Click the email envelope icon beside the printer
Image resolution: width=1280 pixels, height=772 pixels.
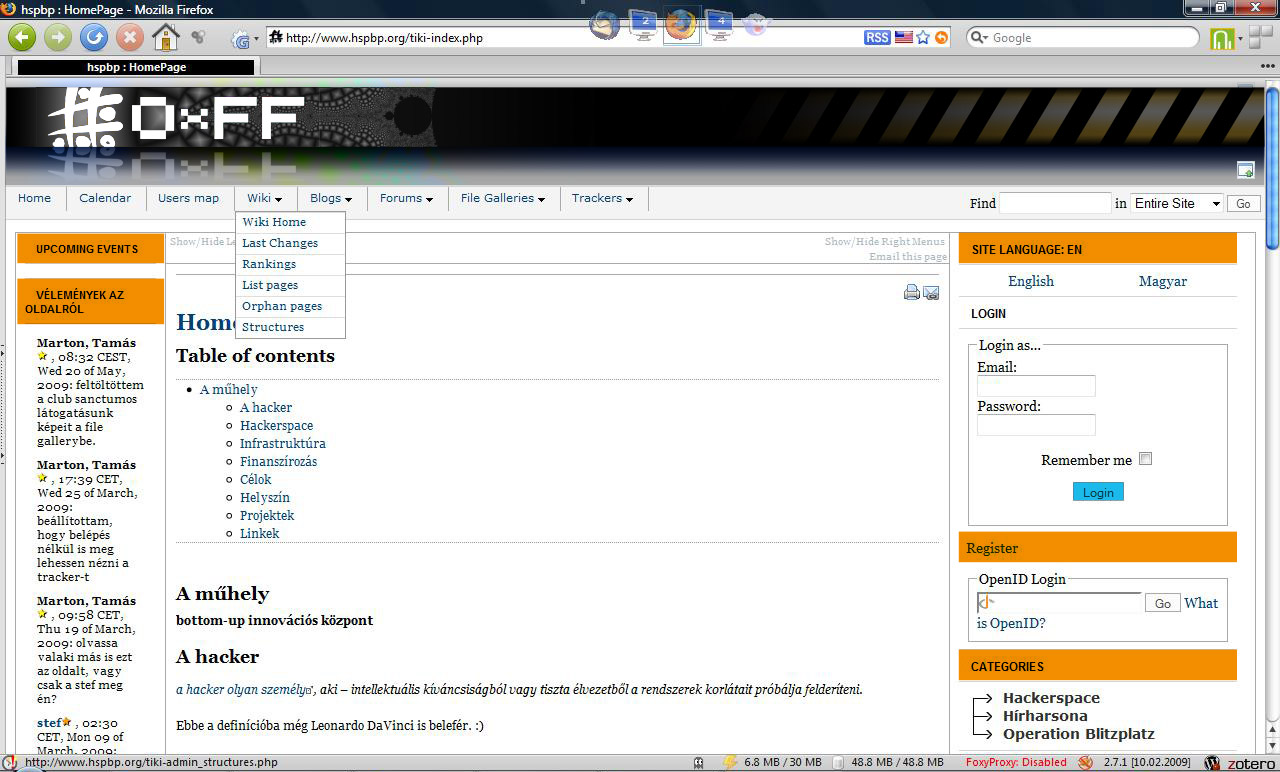click(931, 293)
